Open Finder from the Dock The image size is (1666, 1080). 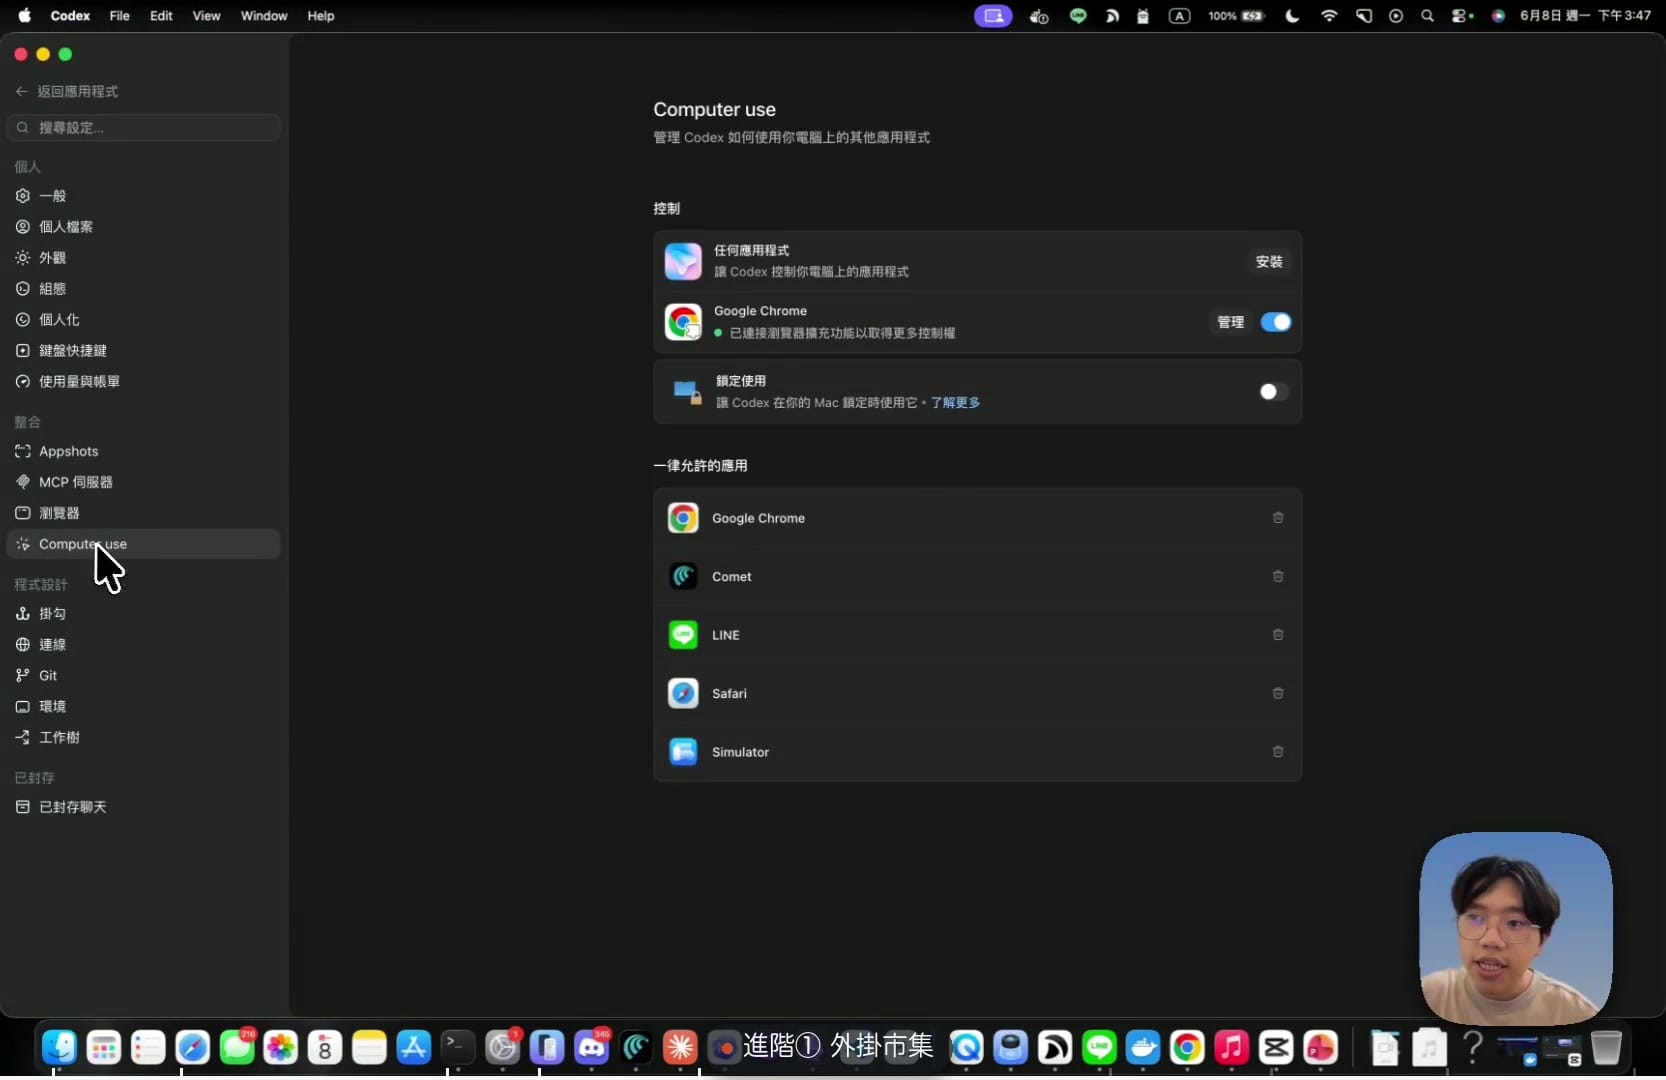click(60, 1047)
